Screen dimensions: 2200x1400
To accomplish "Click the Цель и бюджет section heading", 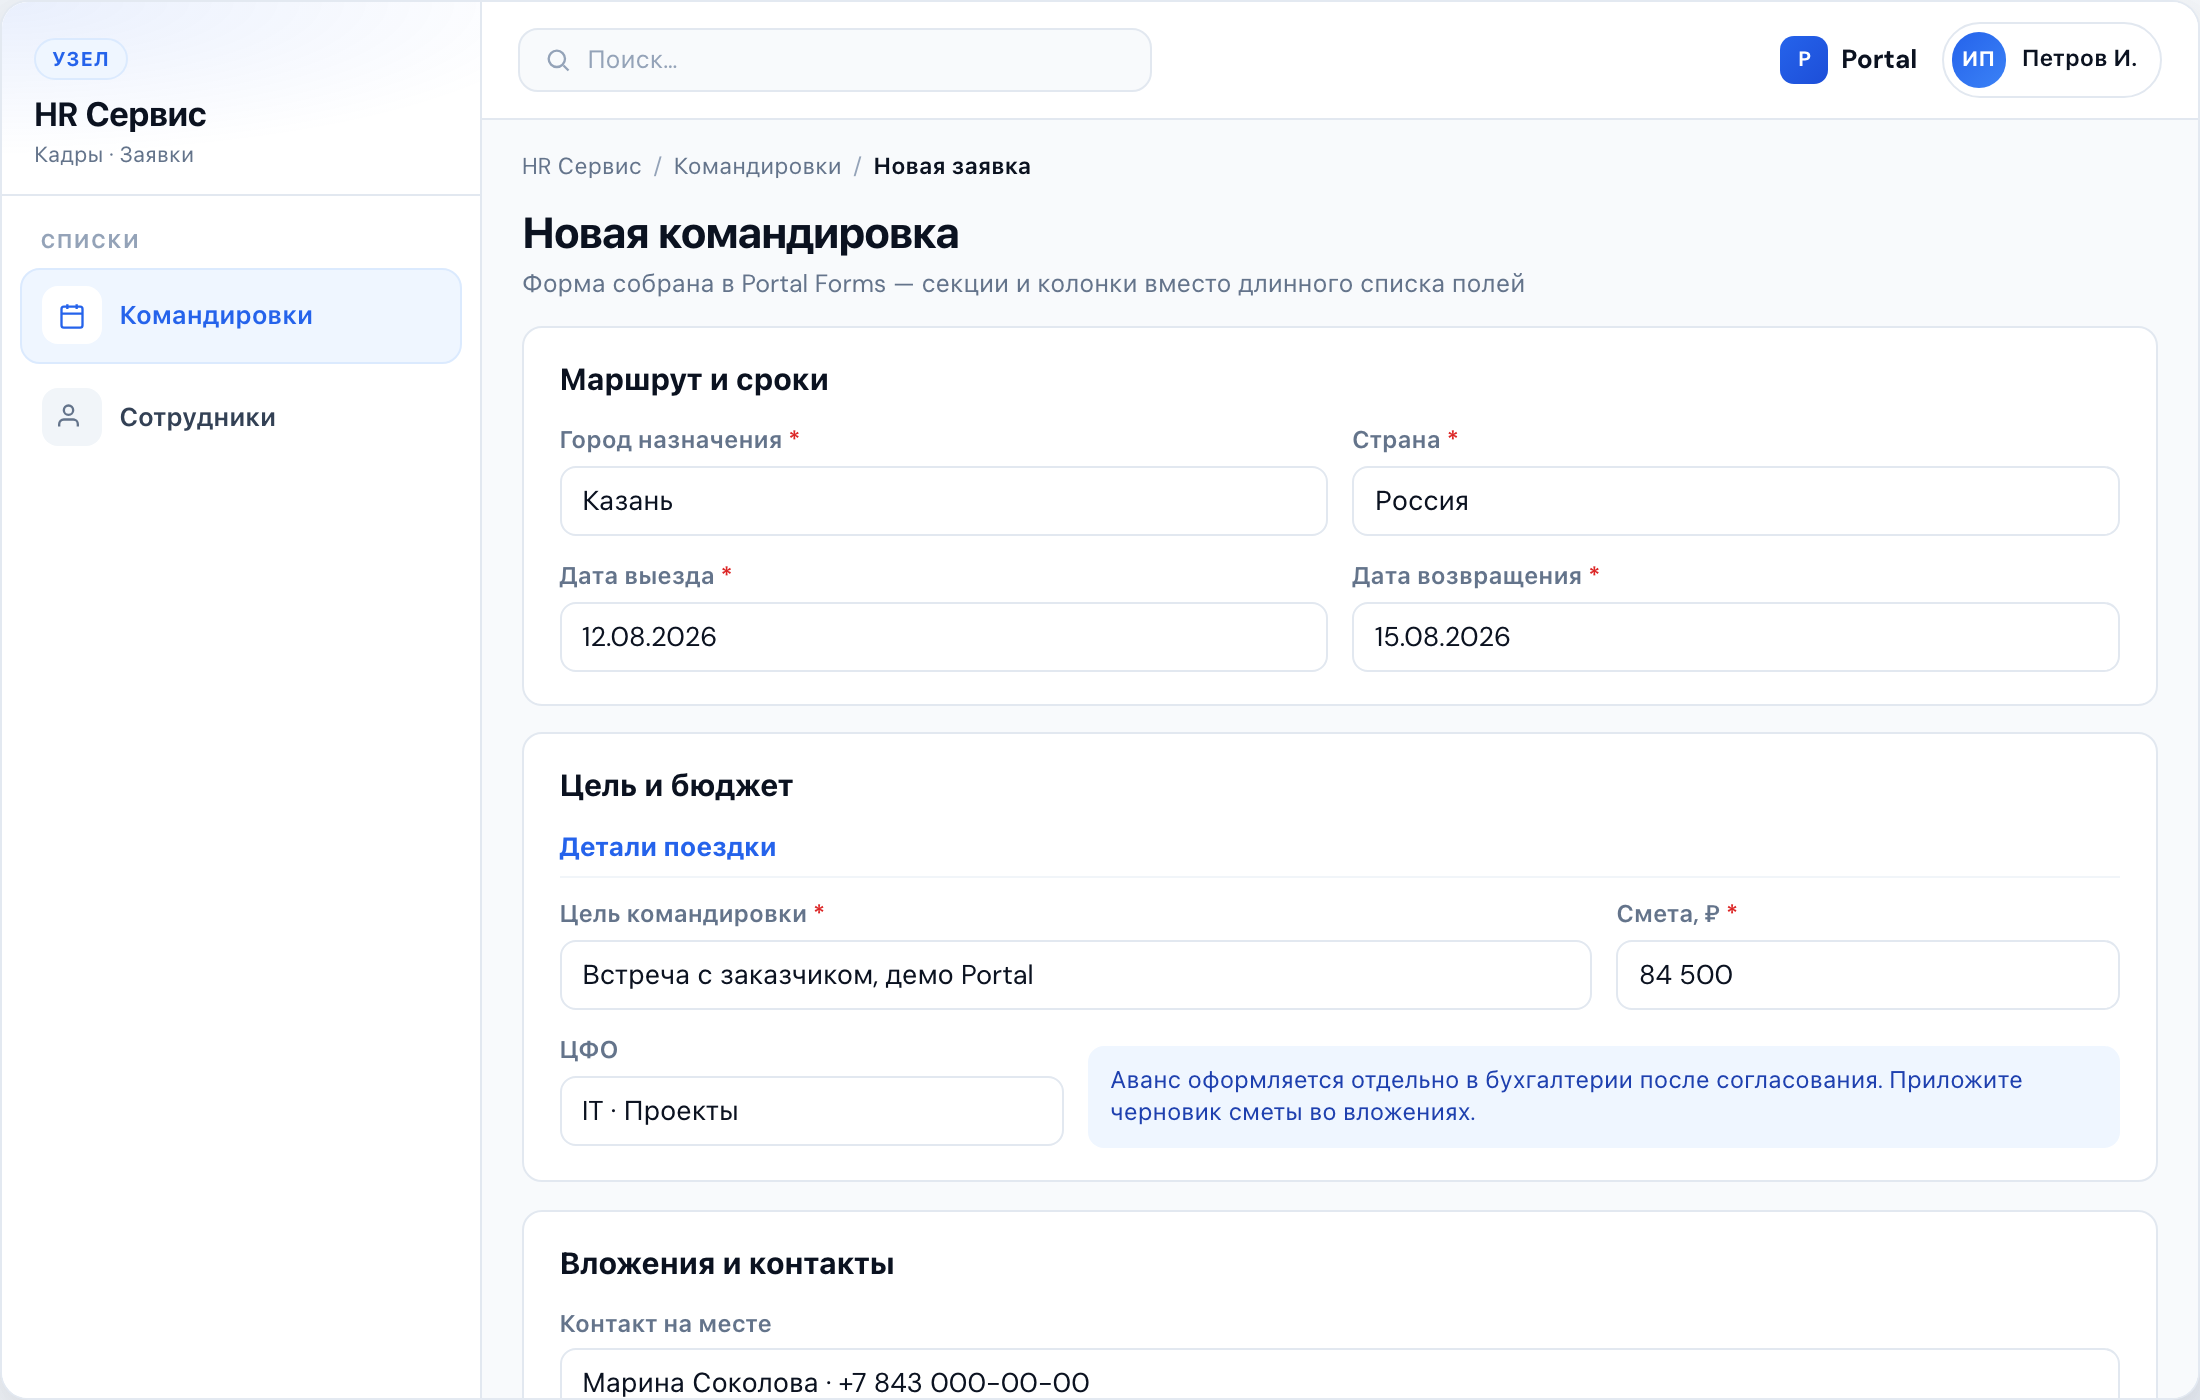I will click(676, 786).
